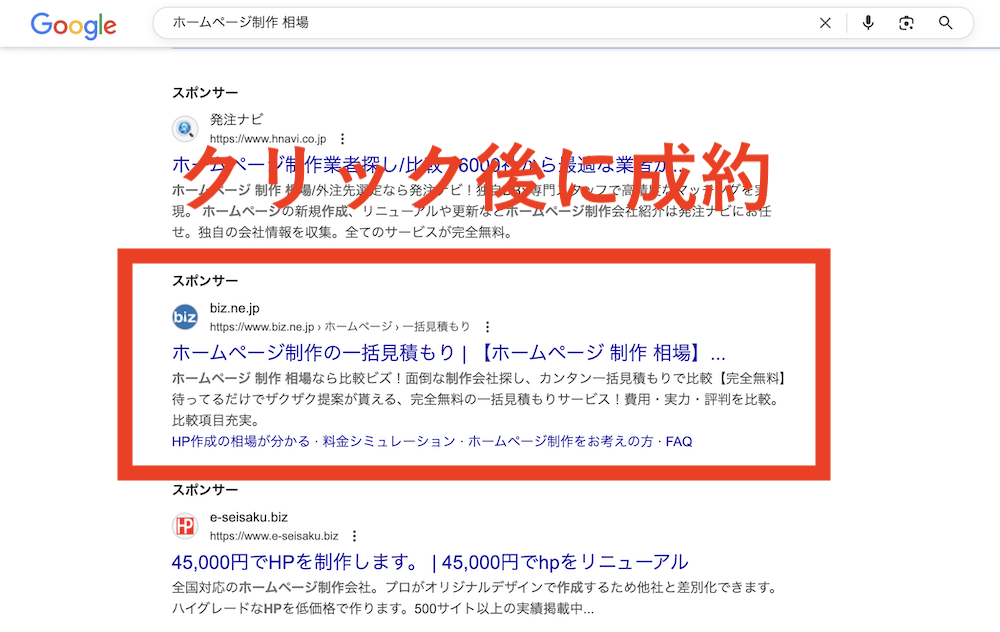Open the https://www.hnavi.co.jp URL
Screen dimensions: 1000x632
(x=268, y=138)
